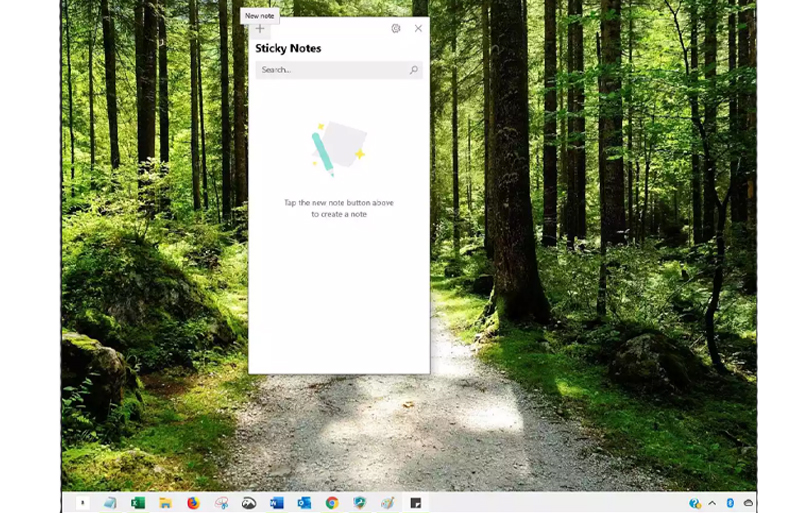Open Excel from the taskbar

tap(138, 503)
